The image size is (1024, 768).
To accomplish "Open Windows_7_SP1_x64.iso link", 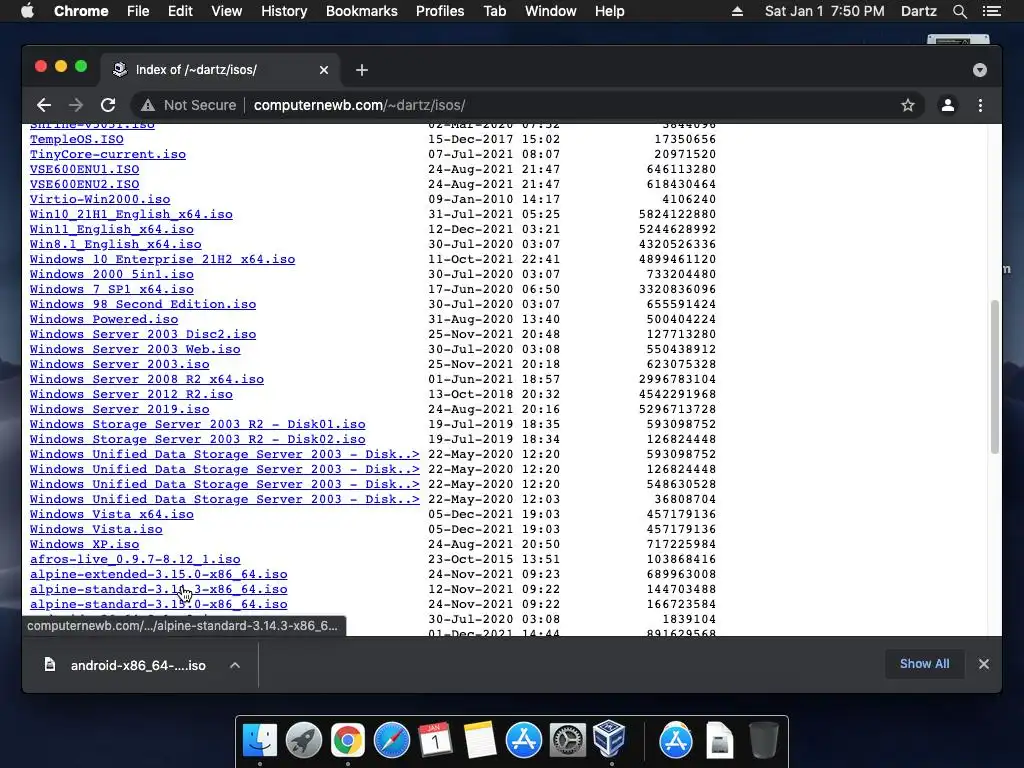I will point(112,289).
